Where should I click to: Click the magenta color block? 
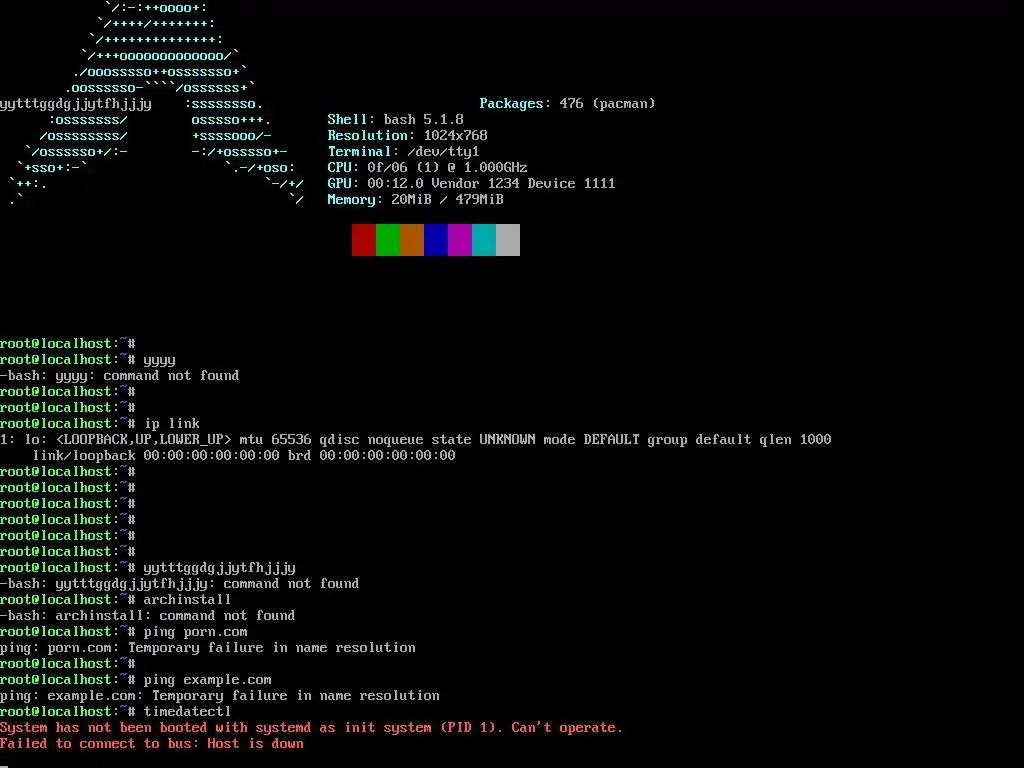click(460, 240)
